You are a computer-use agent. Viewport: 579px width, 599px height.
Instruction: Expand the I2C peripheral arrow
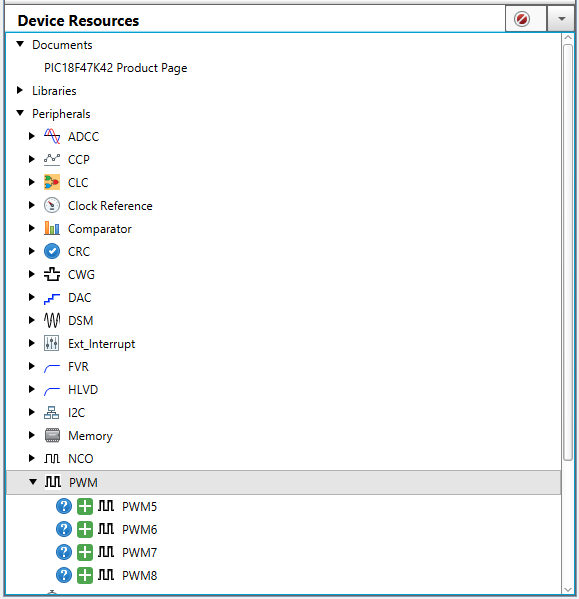[x=32, y=412]
